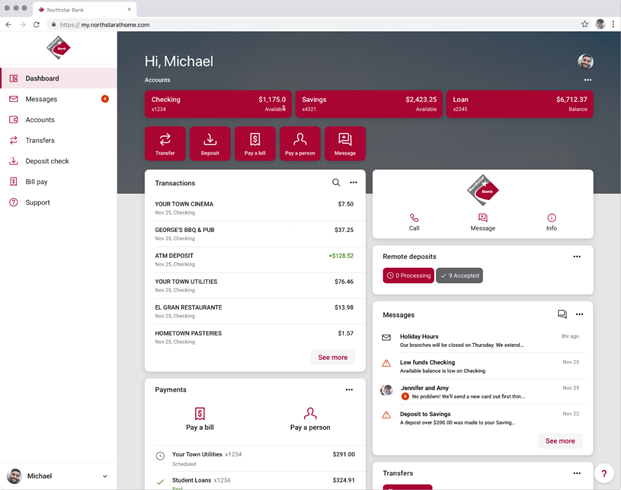
Task: Expand the Michael user menu chevron
Action: [105, 477]
